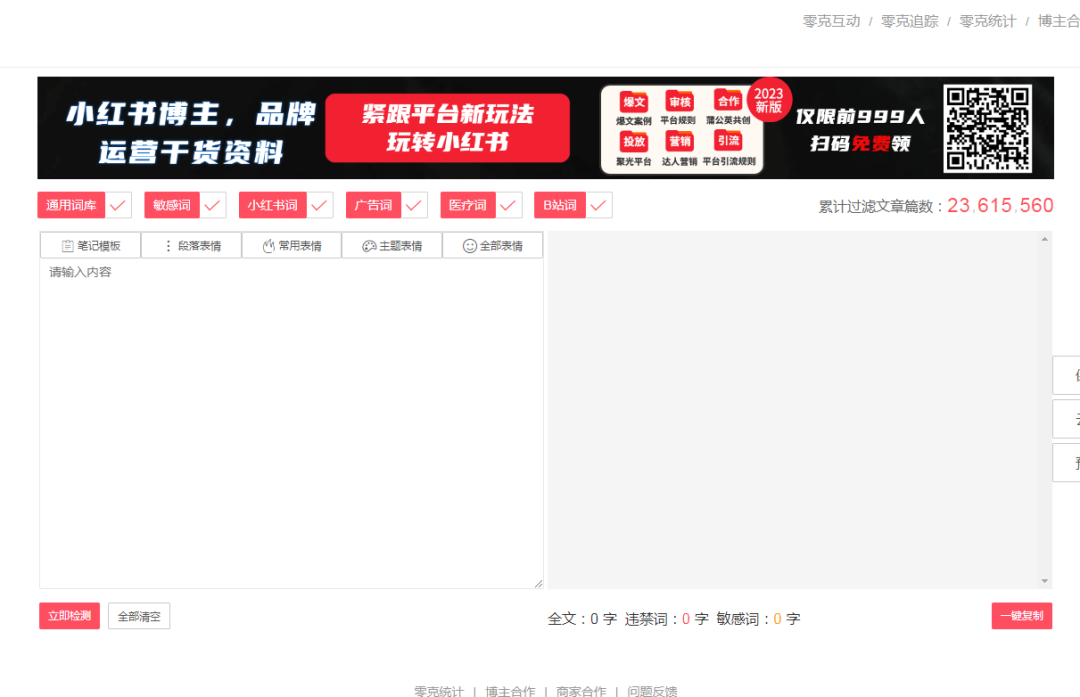The height and width of the screenshot is (697, 1080).
Task: Click the result panel scroll-down arrow
Action: coord(1045,581)
